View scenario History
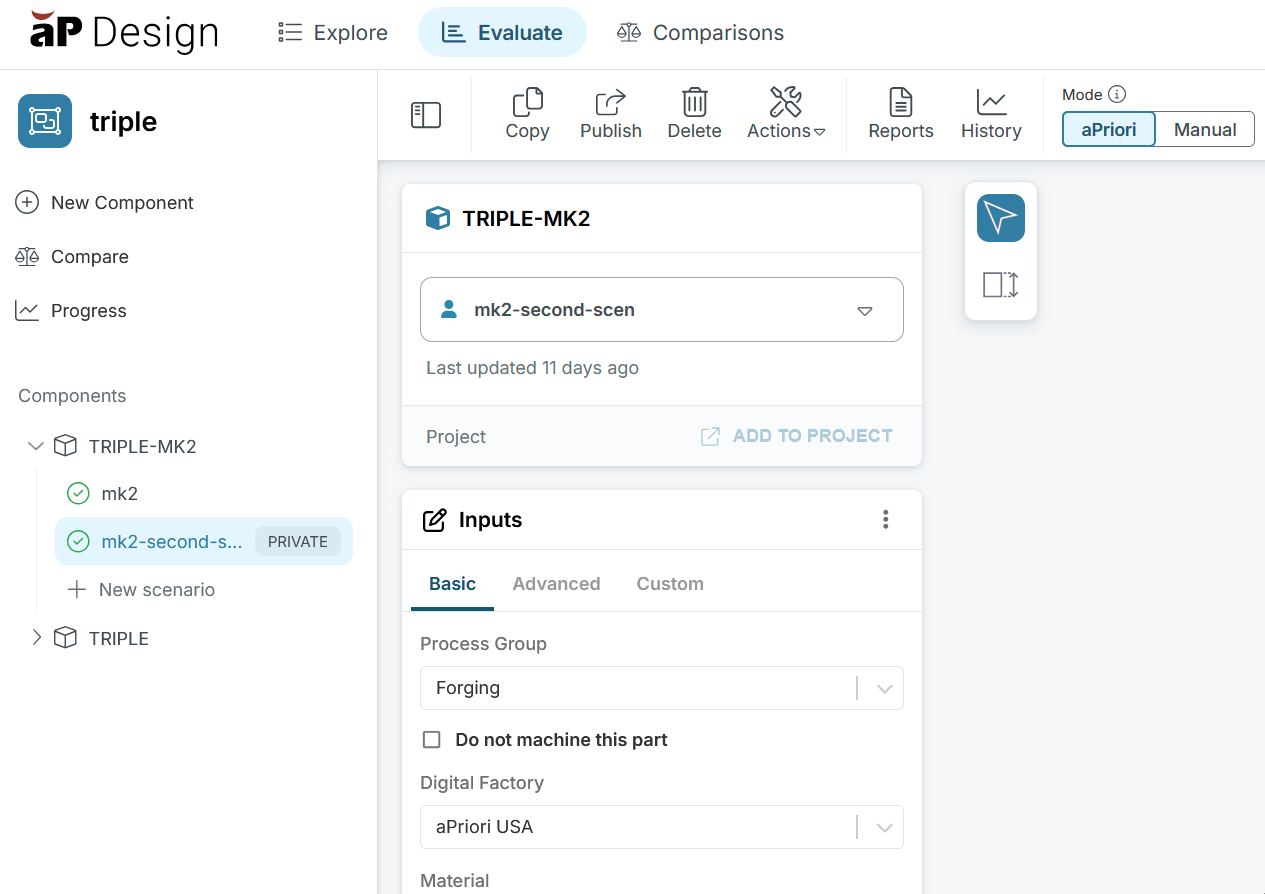 coord(991,114)
